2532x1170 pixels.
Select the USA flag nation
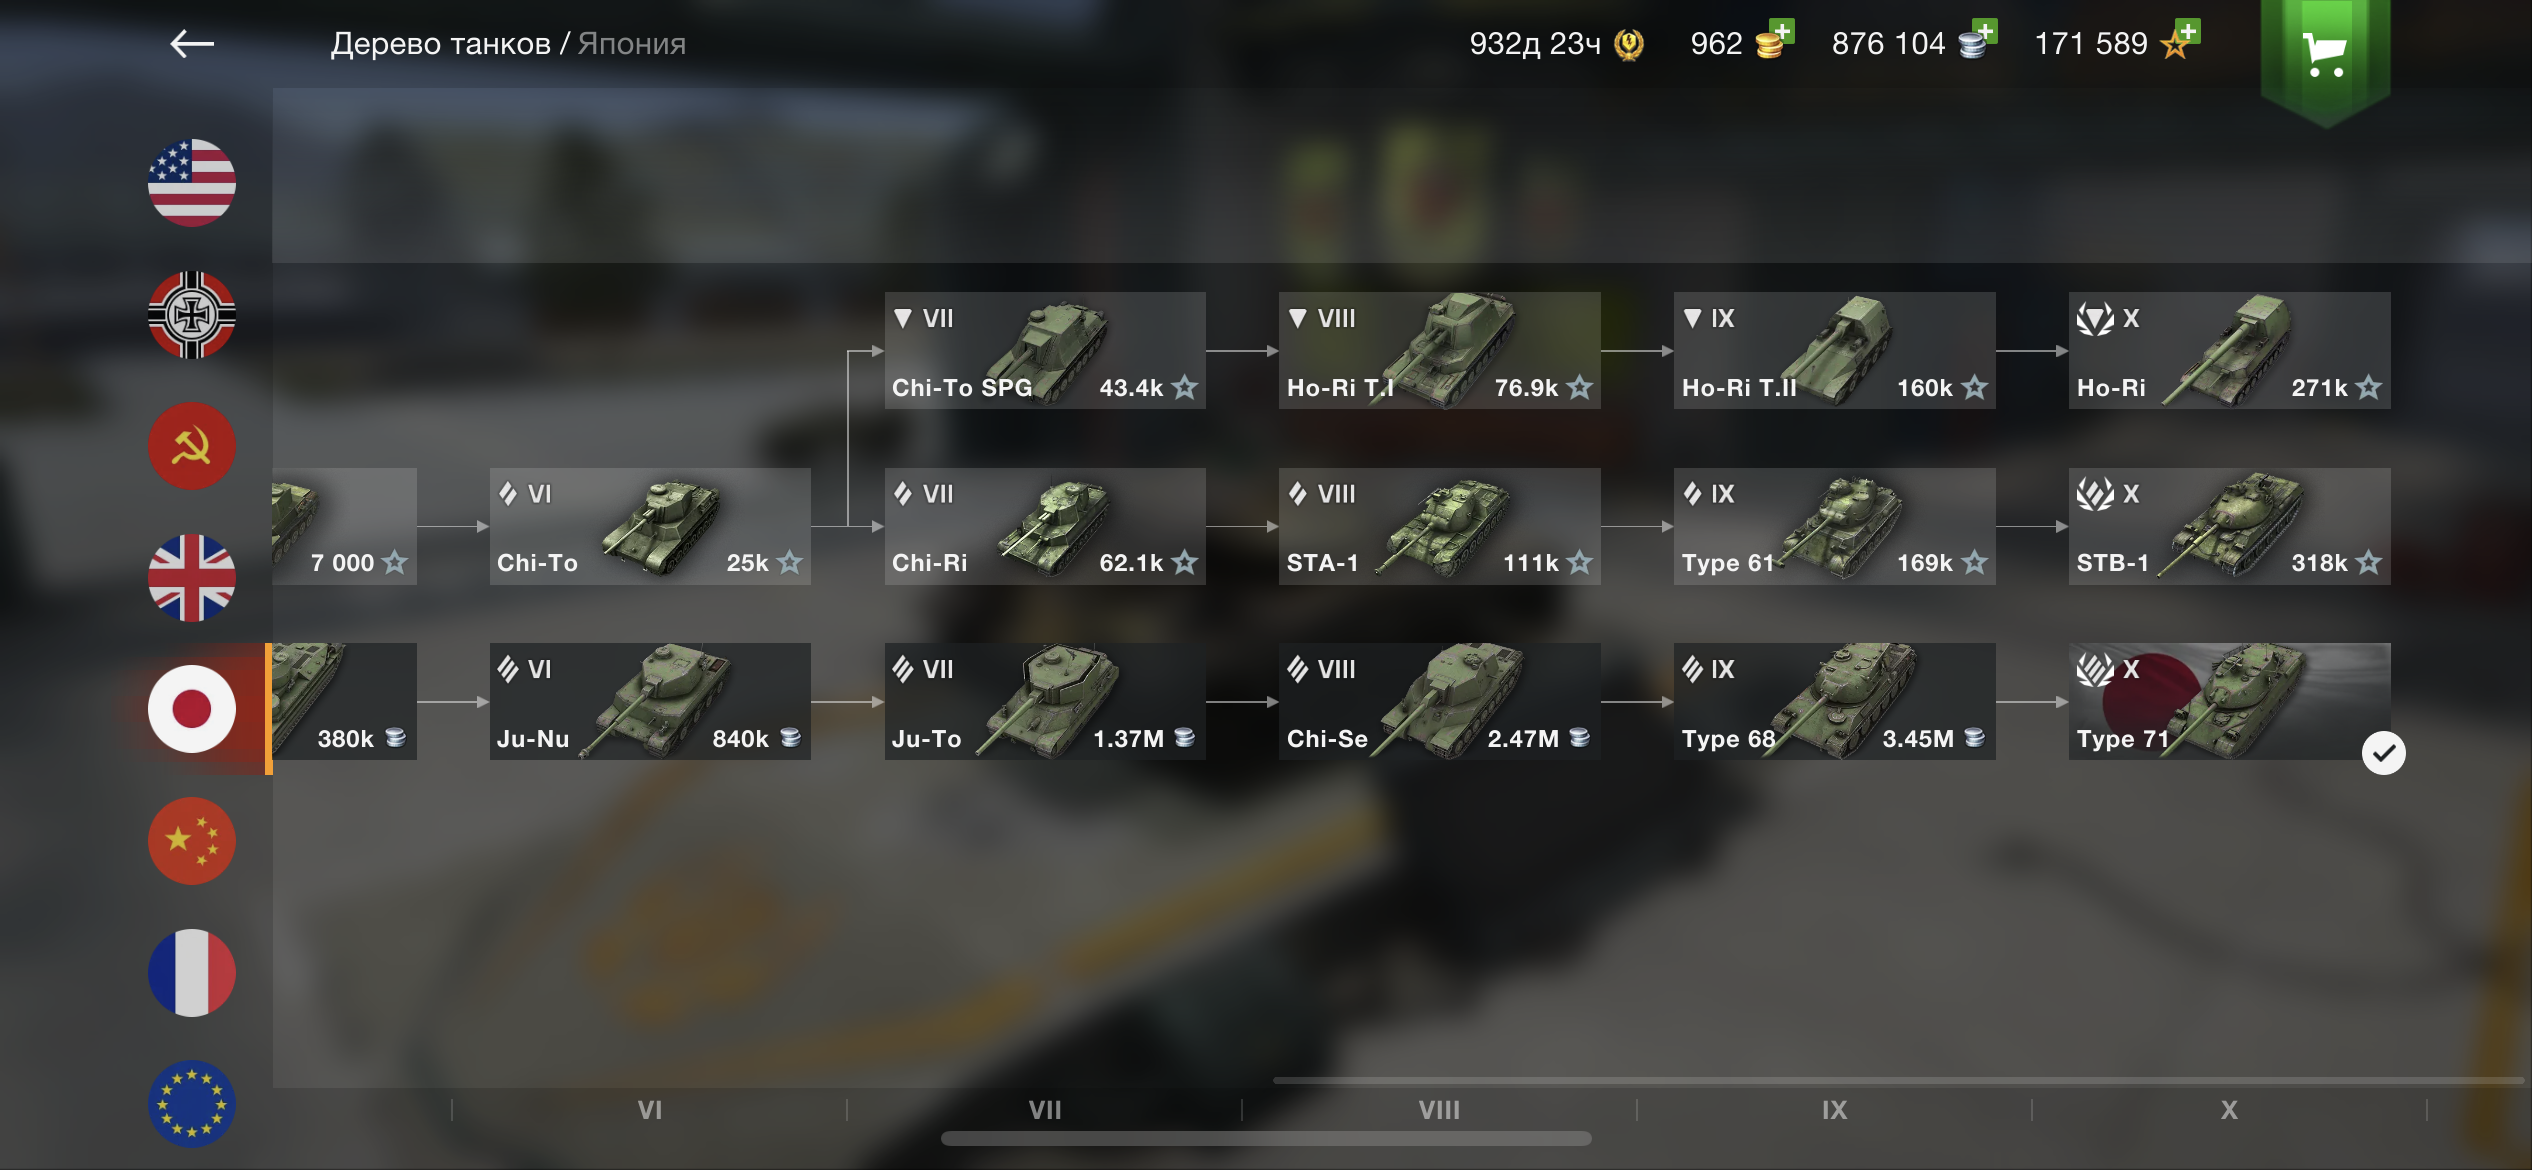point(192,183)
